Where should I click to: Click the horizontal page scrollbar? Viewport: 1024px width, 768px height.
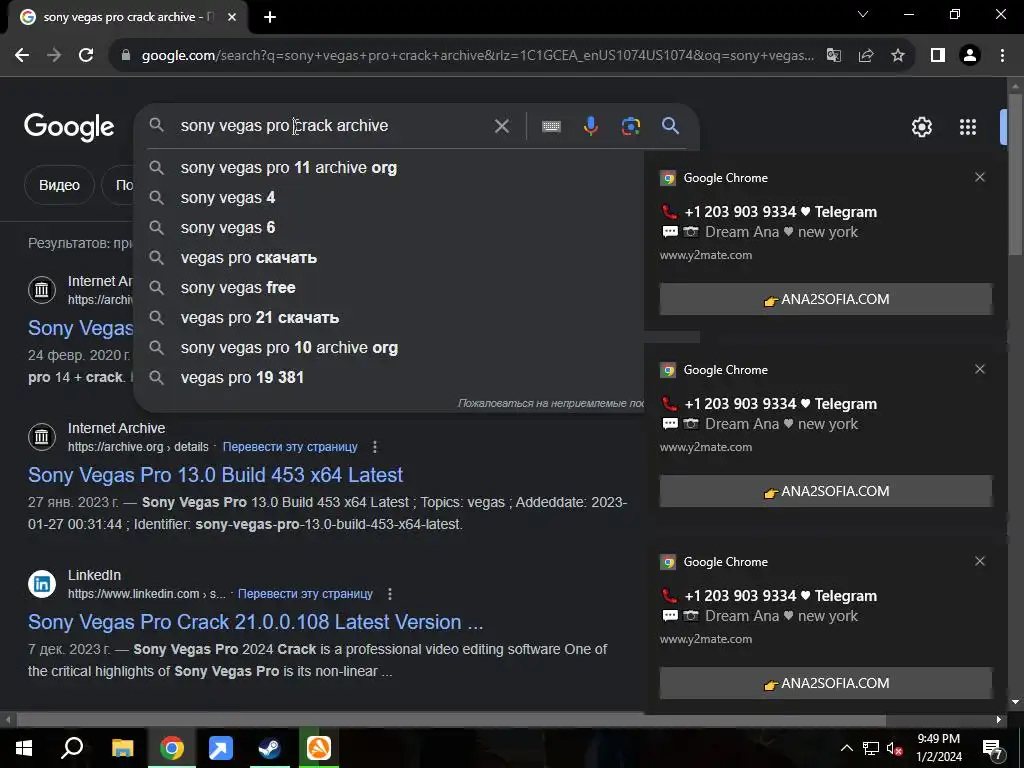451,720
